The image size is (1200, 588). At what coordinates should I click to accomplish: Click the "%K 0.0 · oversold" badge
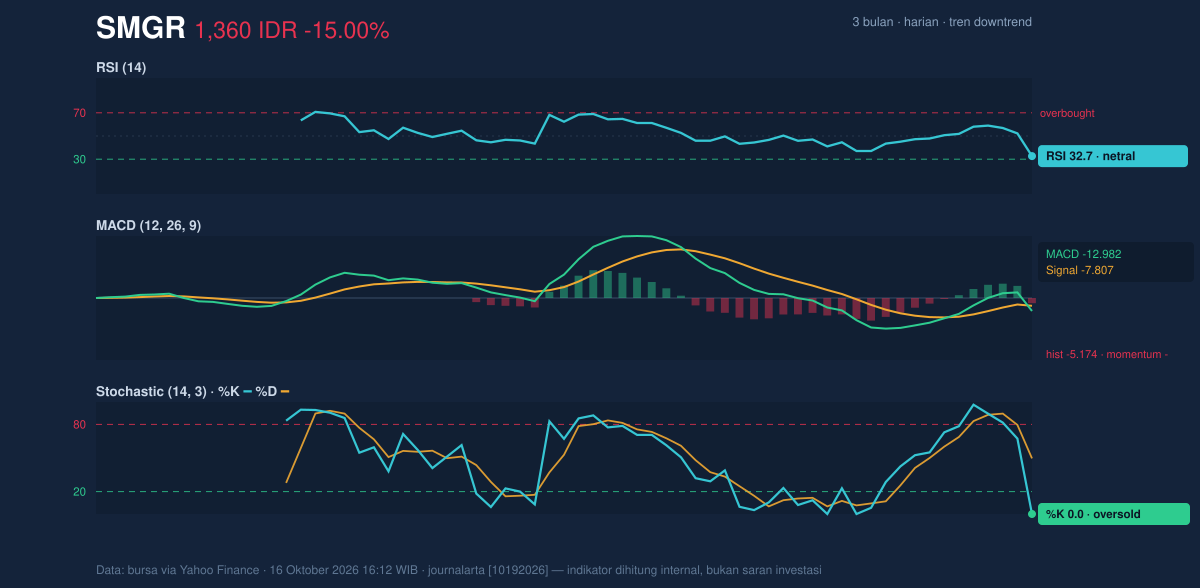coord(1114,514)
